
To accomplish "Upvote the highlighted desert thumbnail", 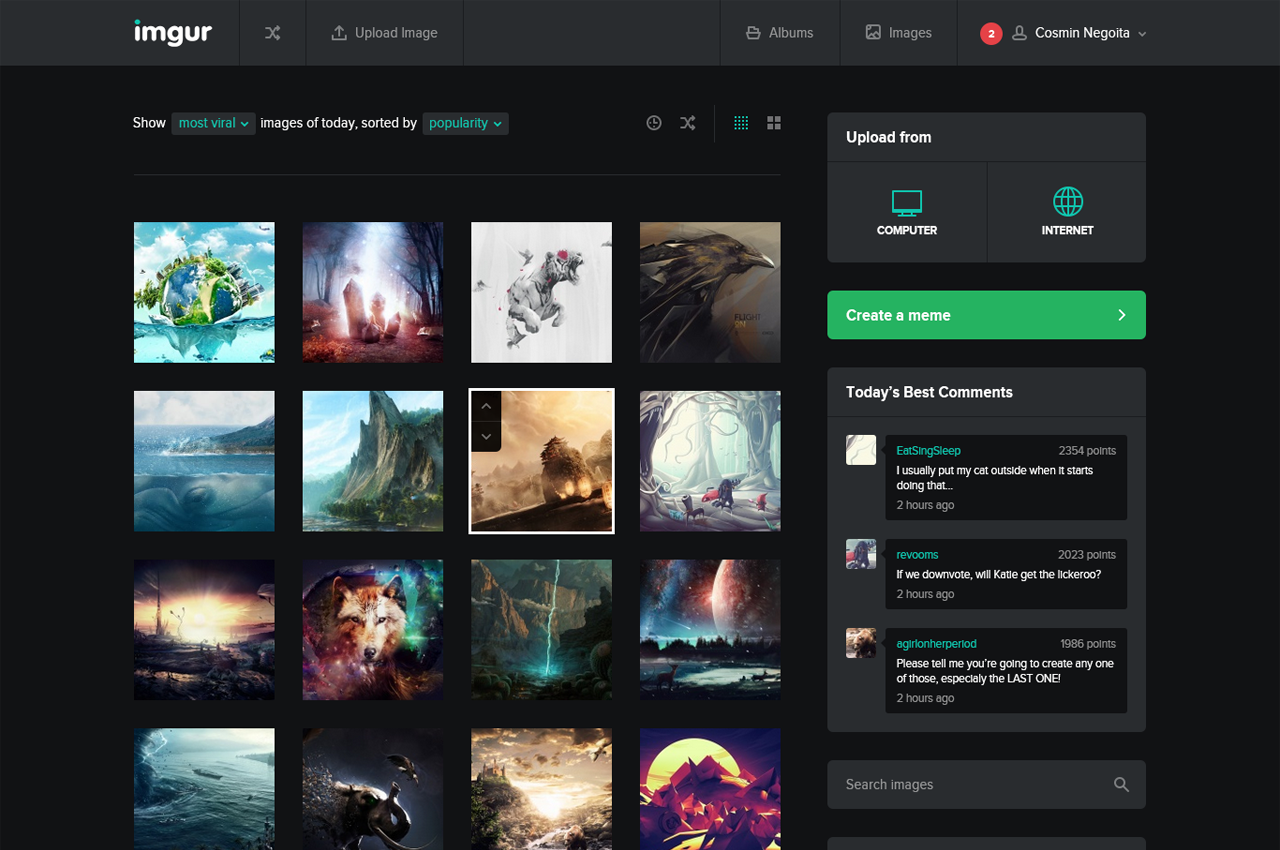I will pos(486,406).
